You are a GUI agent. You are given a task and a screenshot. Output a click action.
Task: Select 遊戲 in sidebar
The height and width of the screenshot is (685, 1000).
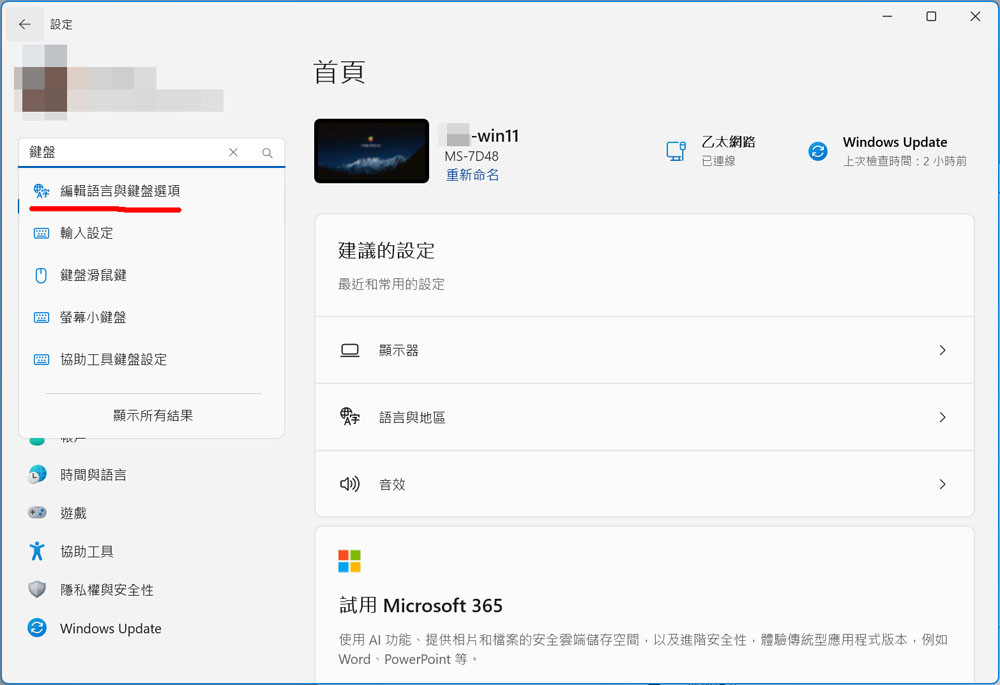[152, 513]
